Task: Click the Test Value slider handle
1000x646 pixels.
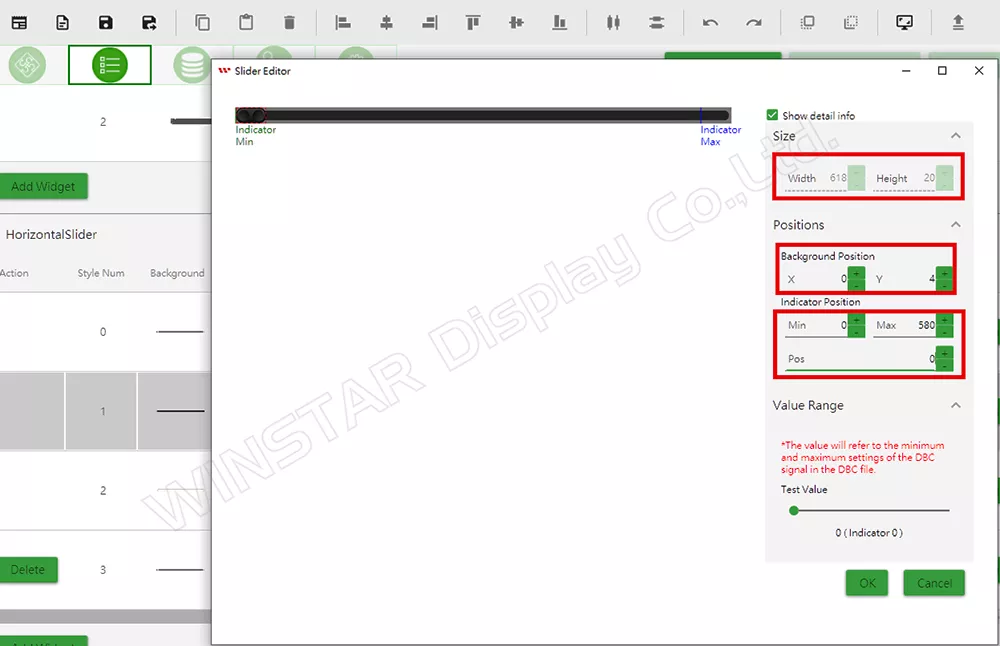Action: coord(794,510)
